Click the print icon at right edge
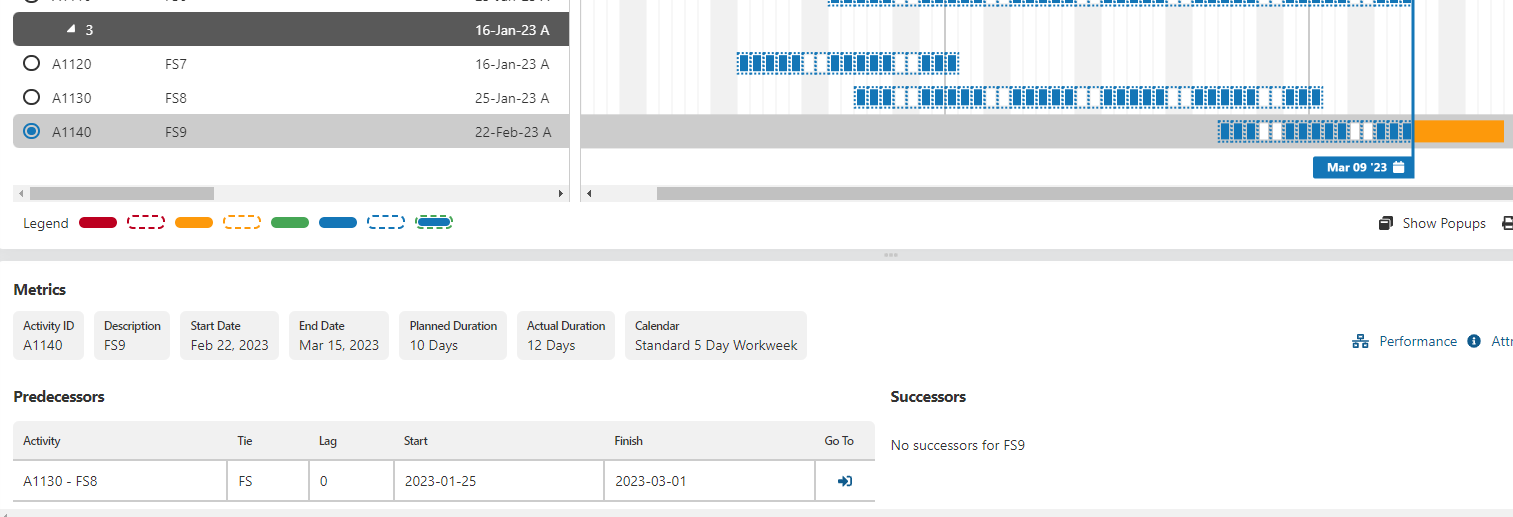The height and width of the screenshot is (517, 1513). [1507, 223]
